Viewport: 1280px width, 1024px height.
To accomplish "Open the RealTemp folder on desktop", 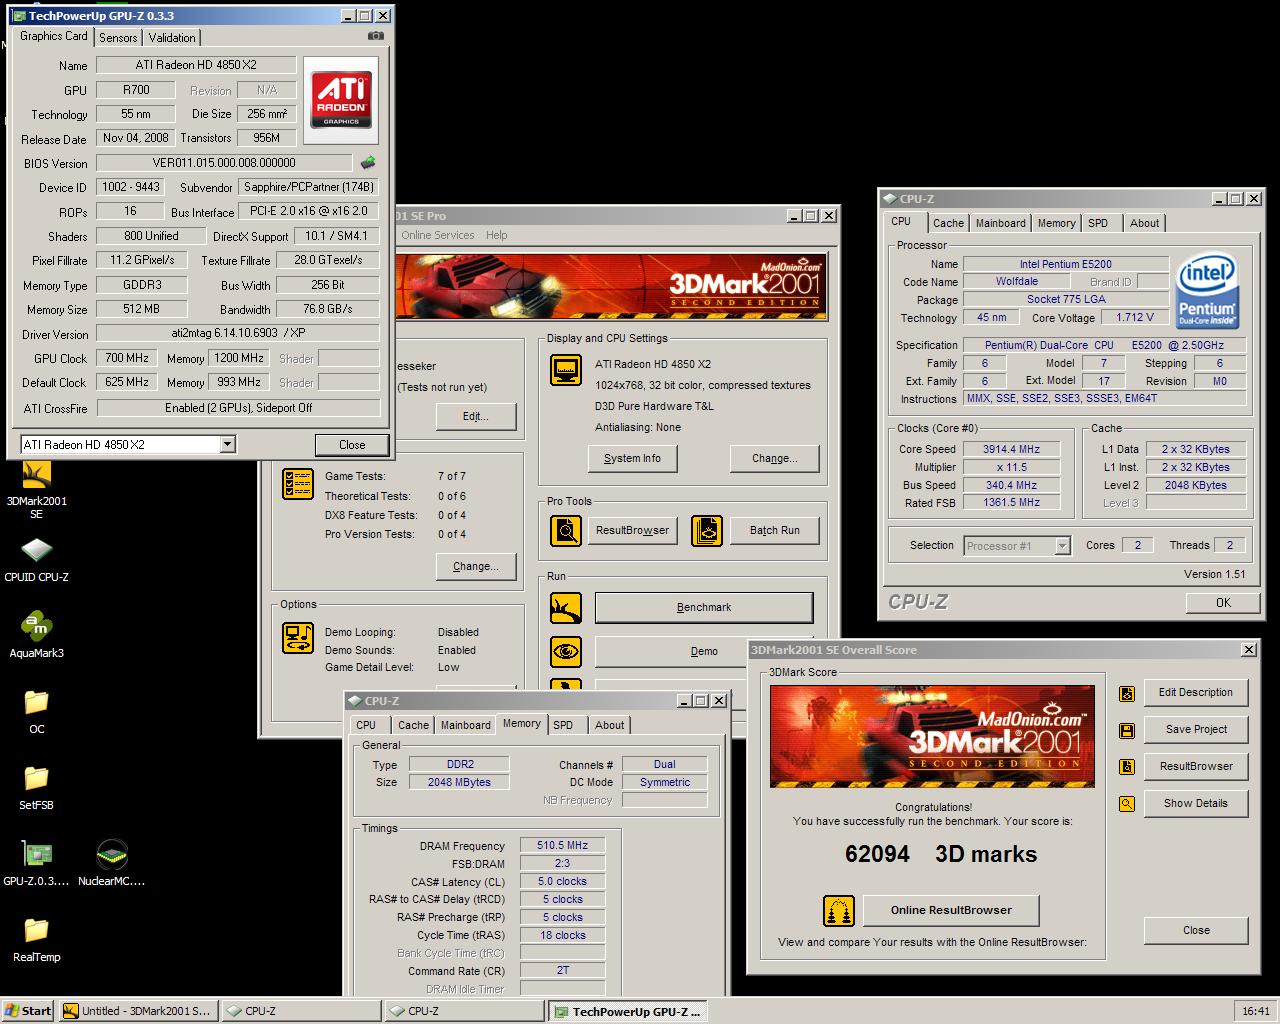I will click(36, 938).
